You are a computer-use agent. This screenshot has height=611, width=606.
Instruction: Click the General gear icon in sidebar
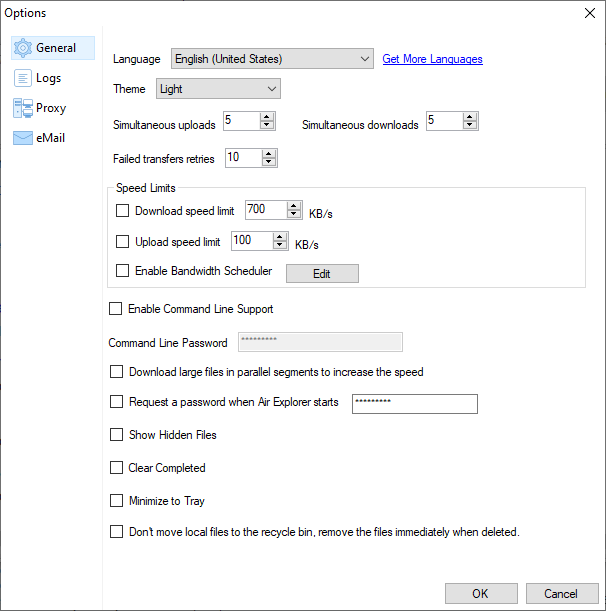coord(22,48)
